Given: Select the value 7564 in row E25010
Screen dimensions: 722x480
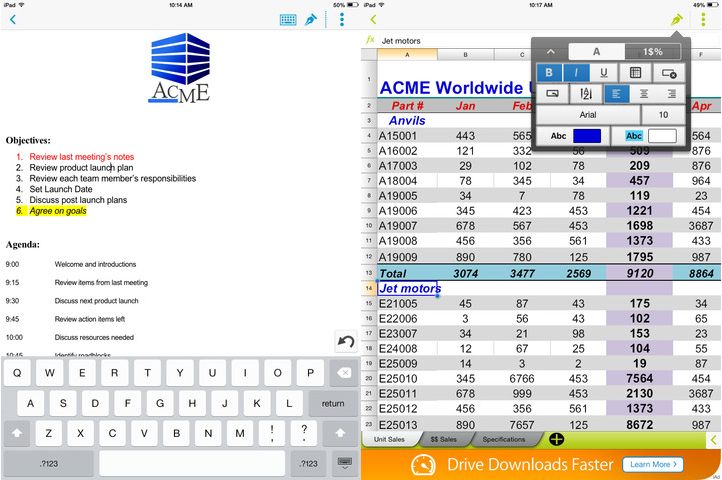Looking at the screenshot, I should coord(640,378).
